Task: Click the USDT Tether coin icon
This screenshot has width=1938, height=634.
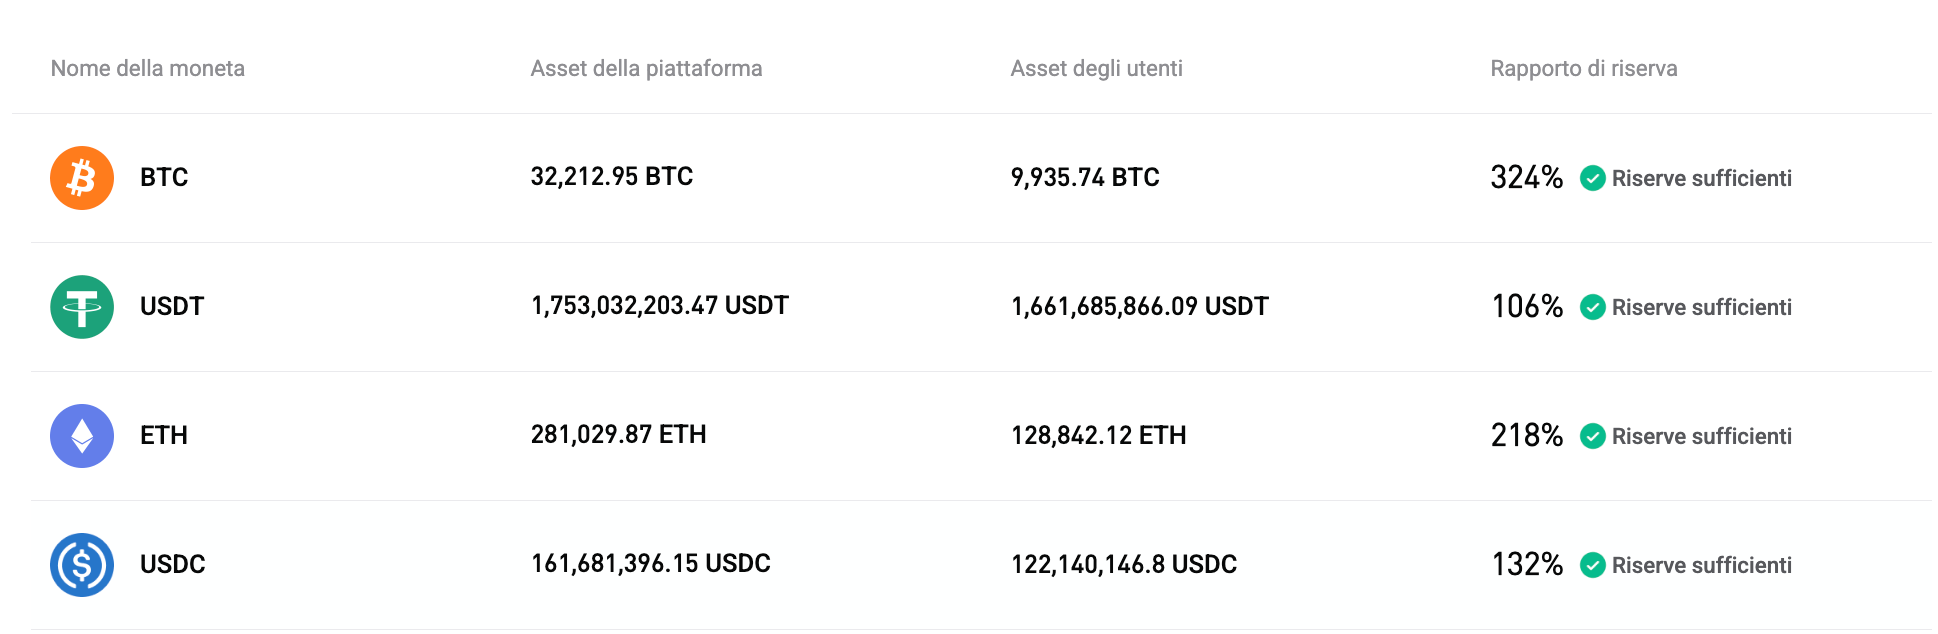Action: [81, 307]
